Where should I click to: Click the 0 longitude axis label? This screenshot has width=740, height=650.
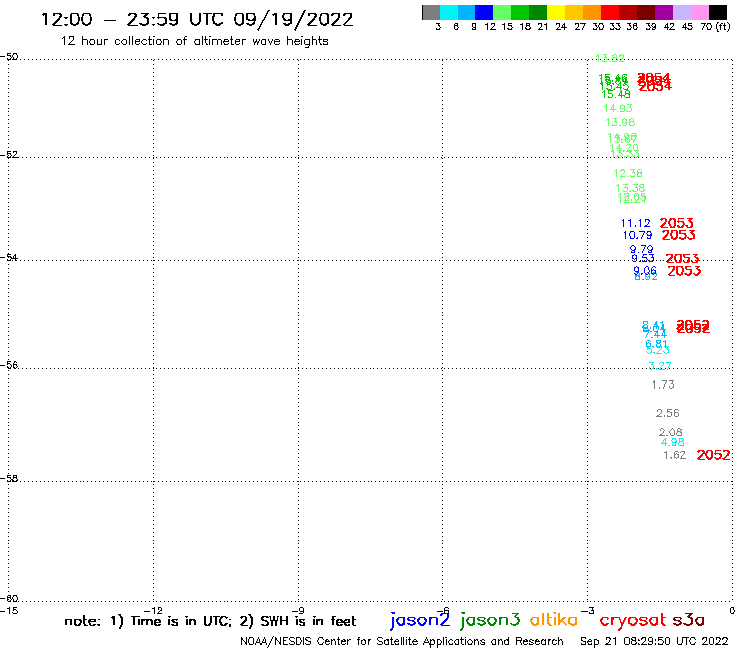732,611
